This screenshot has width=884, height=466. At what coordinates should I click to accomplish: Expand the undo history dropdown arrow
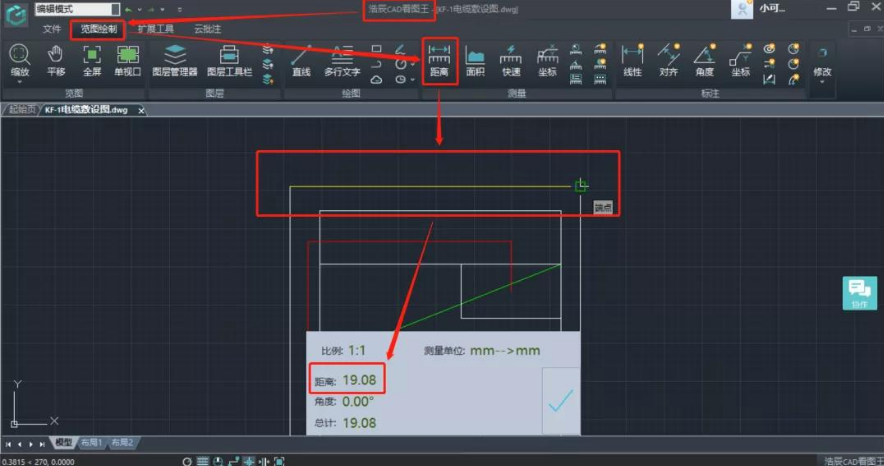[139, 10]
